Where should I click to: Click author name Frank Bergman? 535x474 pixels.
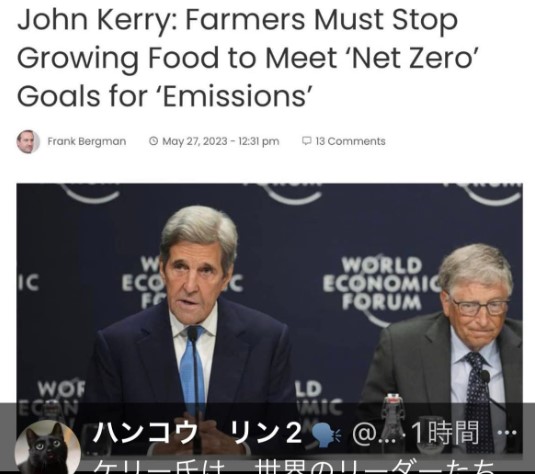point(87,141)
